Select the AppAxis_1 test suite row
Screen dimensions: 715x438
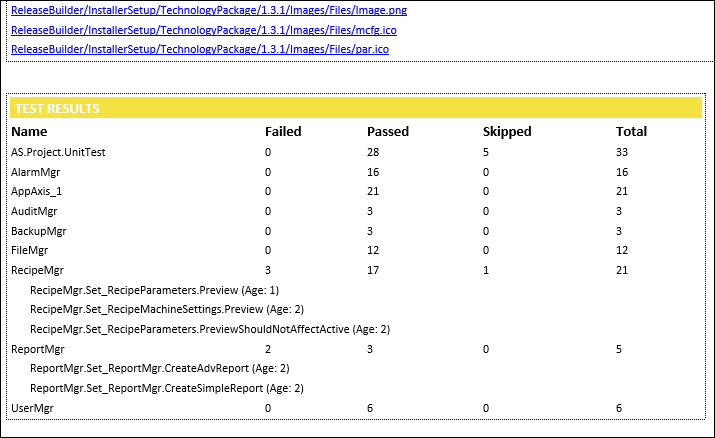tap(36, 191)
